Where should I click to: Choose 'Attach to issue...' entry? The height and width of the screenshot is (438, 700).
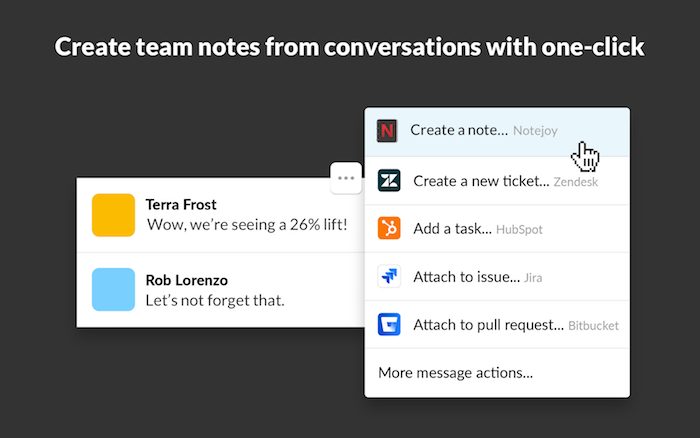[x=497, y=276]
